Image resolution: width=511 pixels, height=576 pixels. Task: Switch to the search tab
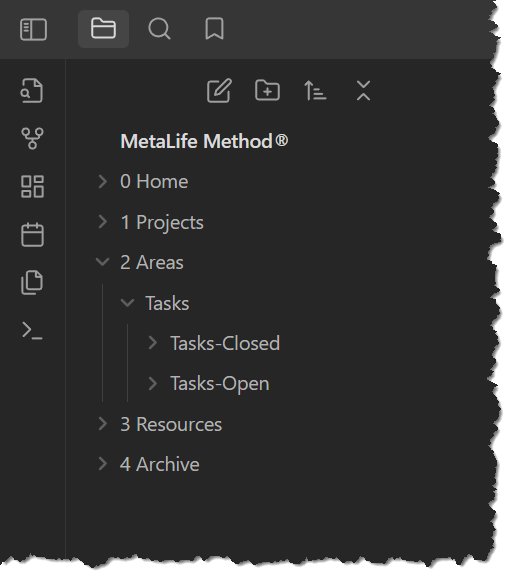[159, 29]
